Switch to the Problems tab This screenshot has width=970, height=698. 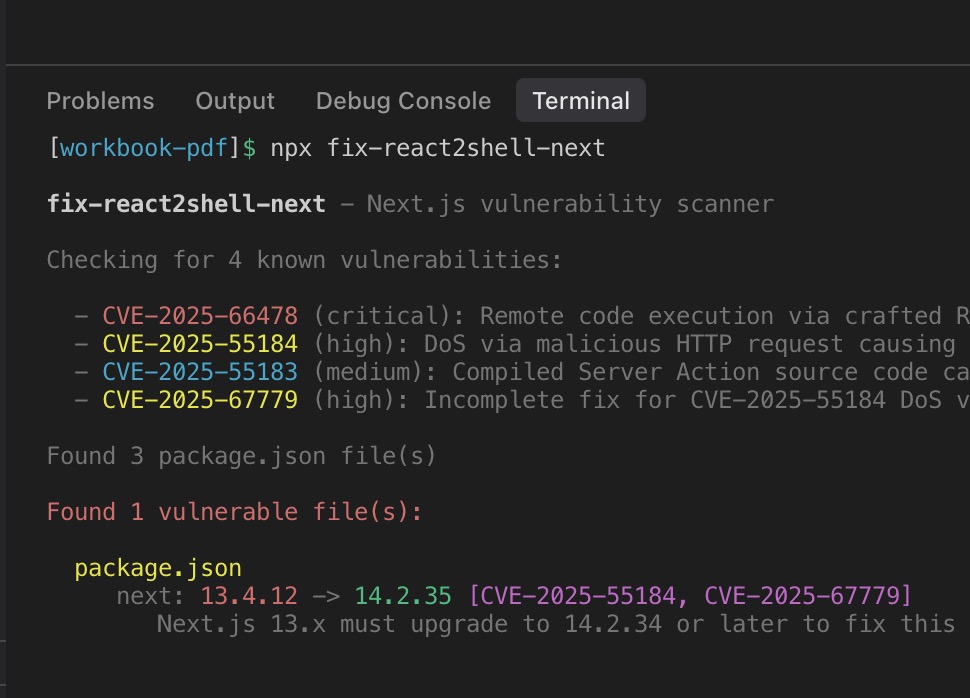(x=100, y=100)
